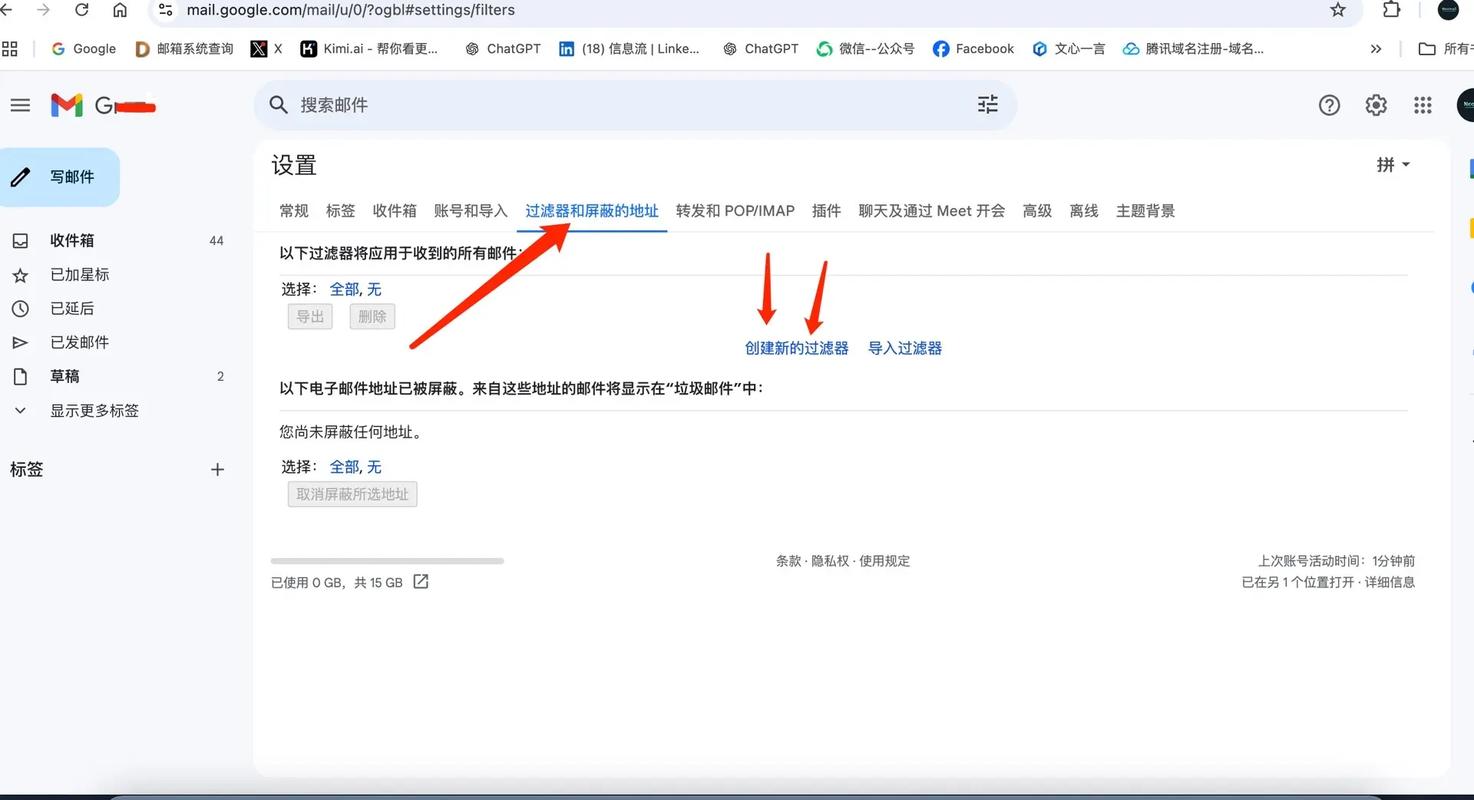The image size is (1474, 800).
Task: Click the 写邮件 compose pencil button
Action: pyautogui.click(x=60, y=176)
